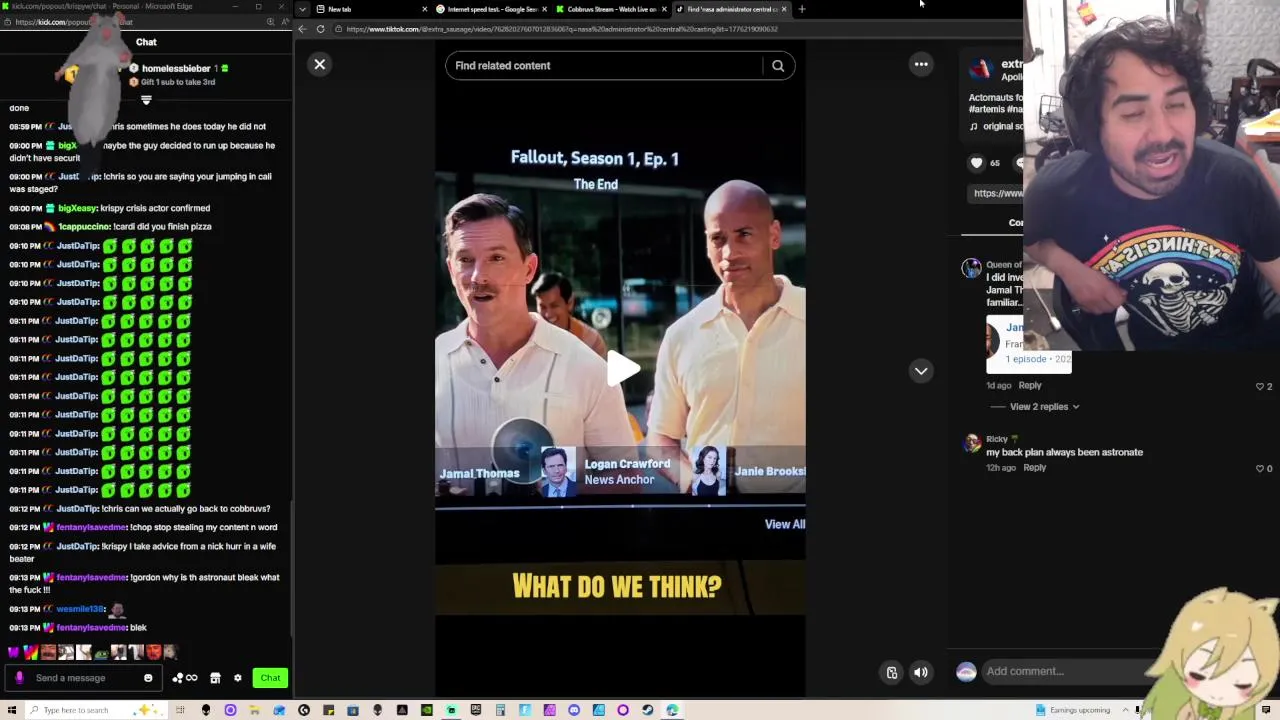Toggle the video volume speaker icon
This screenshot has width=1280, height=720.
tap(921, 672)
